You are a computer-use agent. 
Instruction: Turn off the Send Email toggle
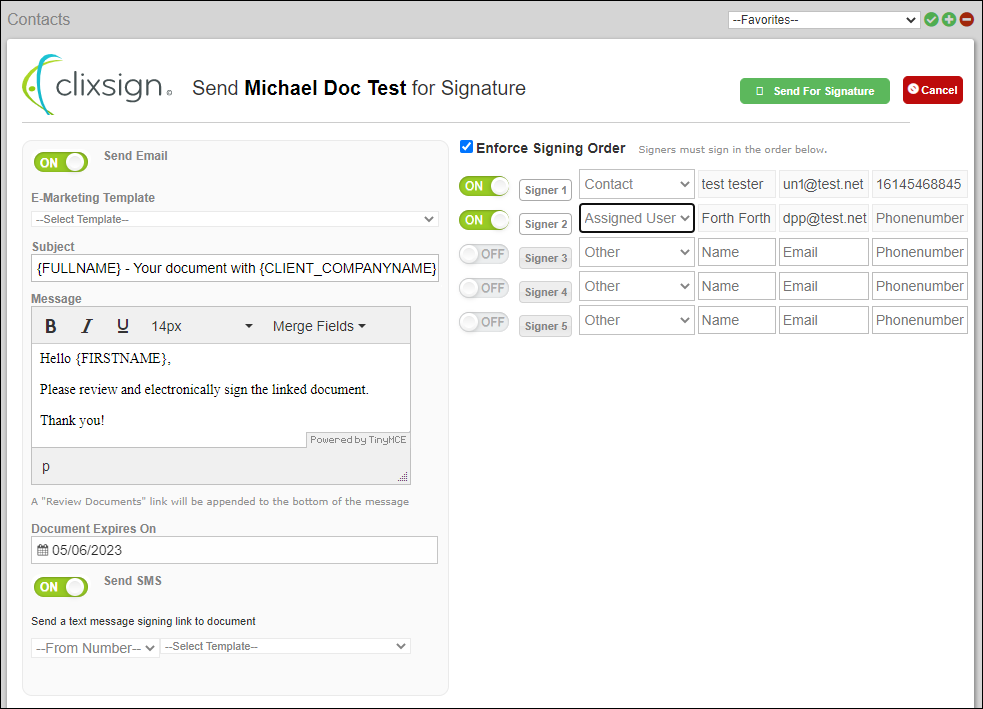tap(61, 162)
